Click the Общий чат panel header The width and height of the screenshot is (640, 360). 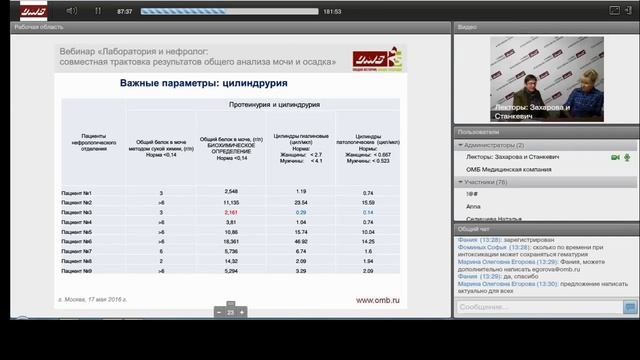tap(547, 229)
